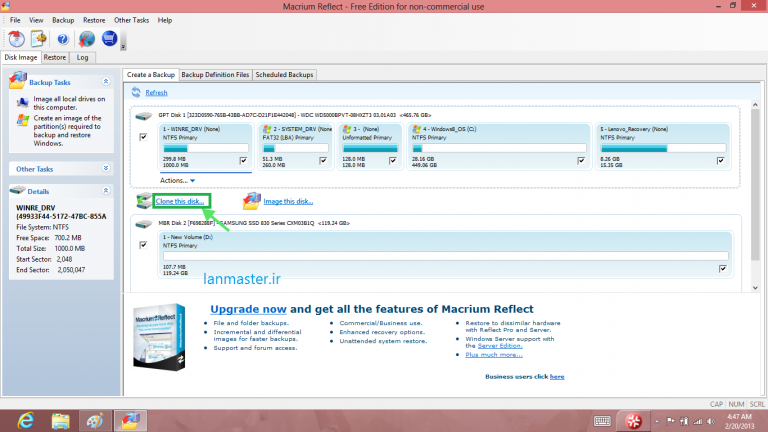The width and height of the screenshot is (768, 432).
Task: Click the Action Center flag tray icon
Action: click(x=671, y=421)
